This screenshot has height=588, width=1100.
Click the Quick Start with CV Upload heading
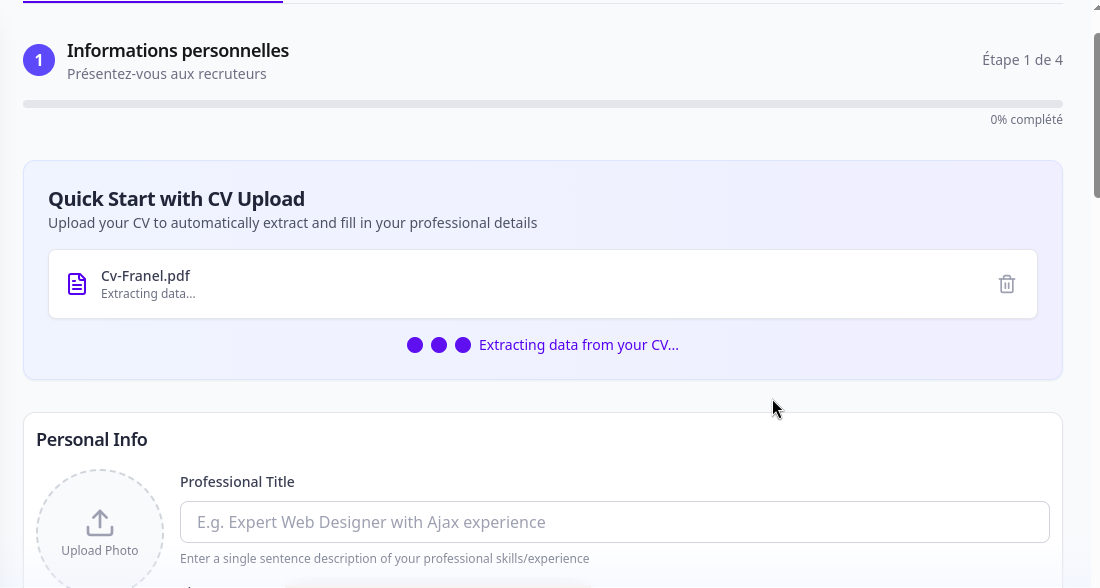[176, 199]
